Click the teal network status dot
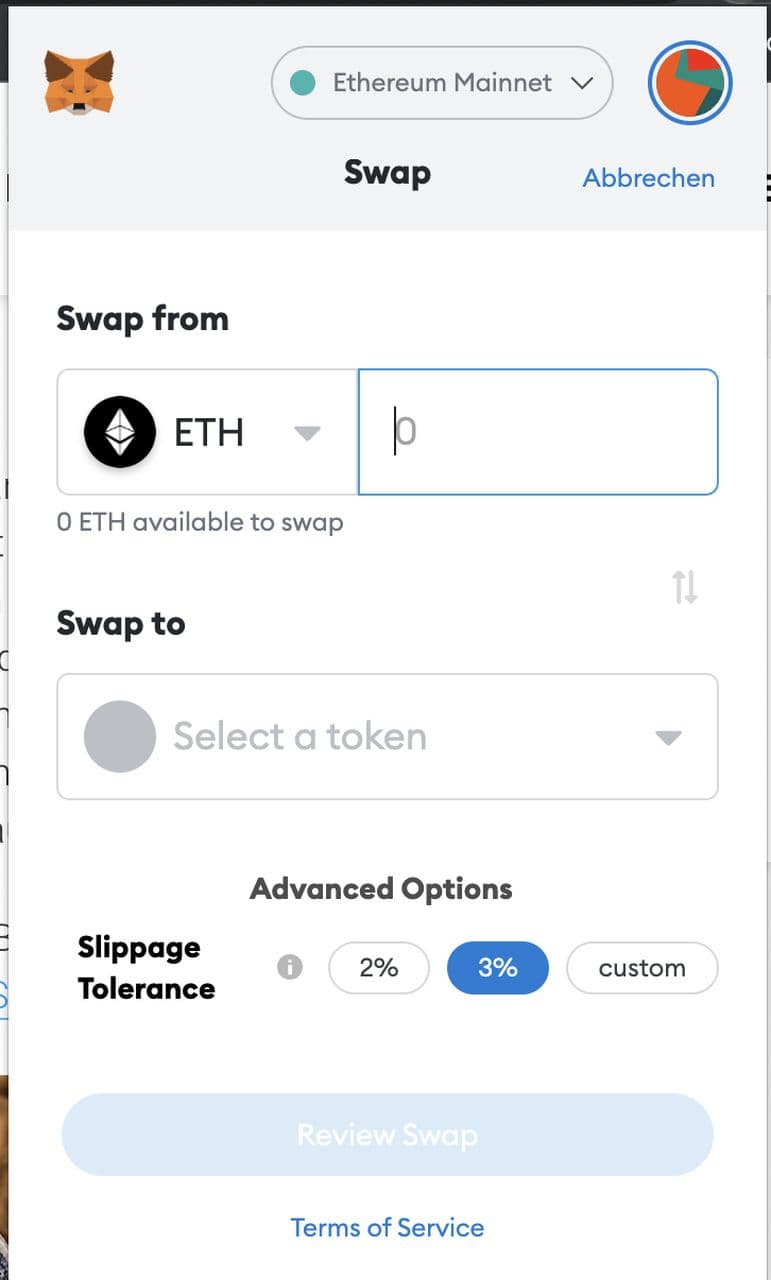This screenshot has height=1280, width=771. (302, 83)
